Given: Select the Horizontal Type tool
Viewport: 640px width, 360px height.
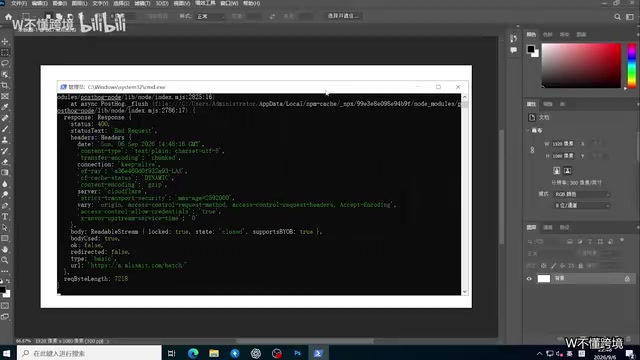Looking at the screenshot, I should (x=5, y=216).
